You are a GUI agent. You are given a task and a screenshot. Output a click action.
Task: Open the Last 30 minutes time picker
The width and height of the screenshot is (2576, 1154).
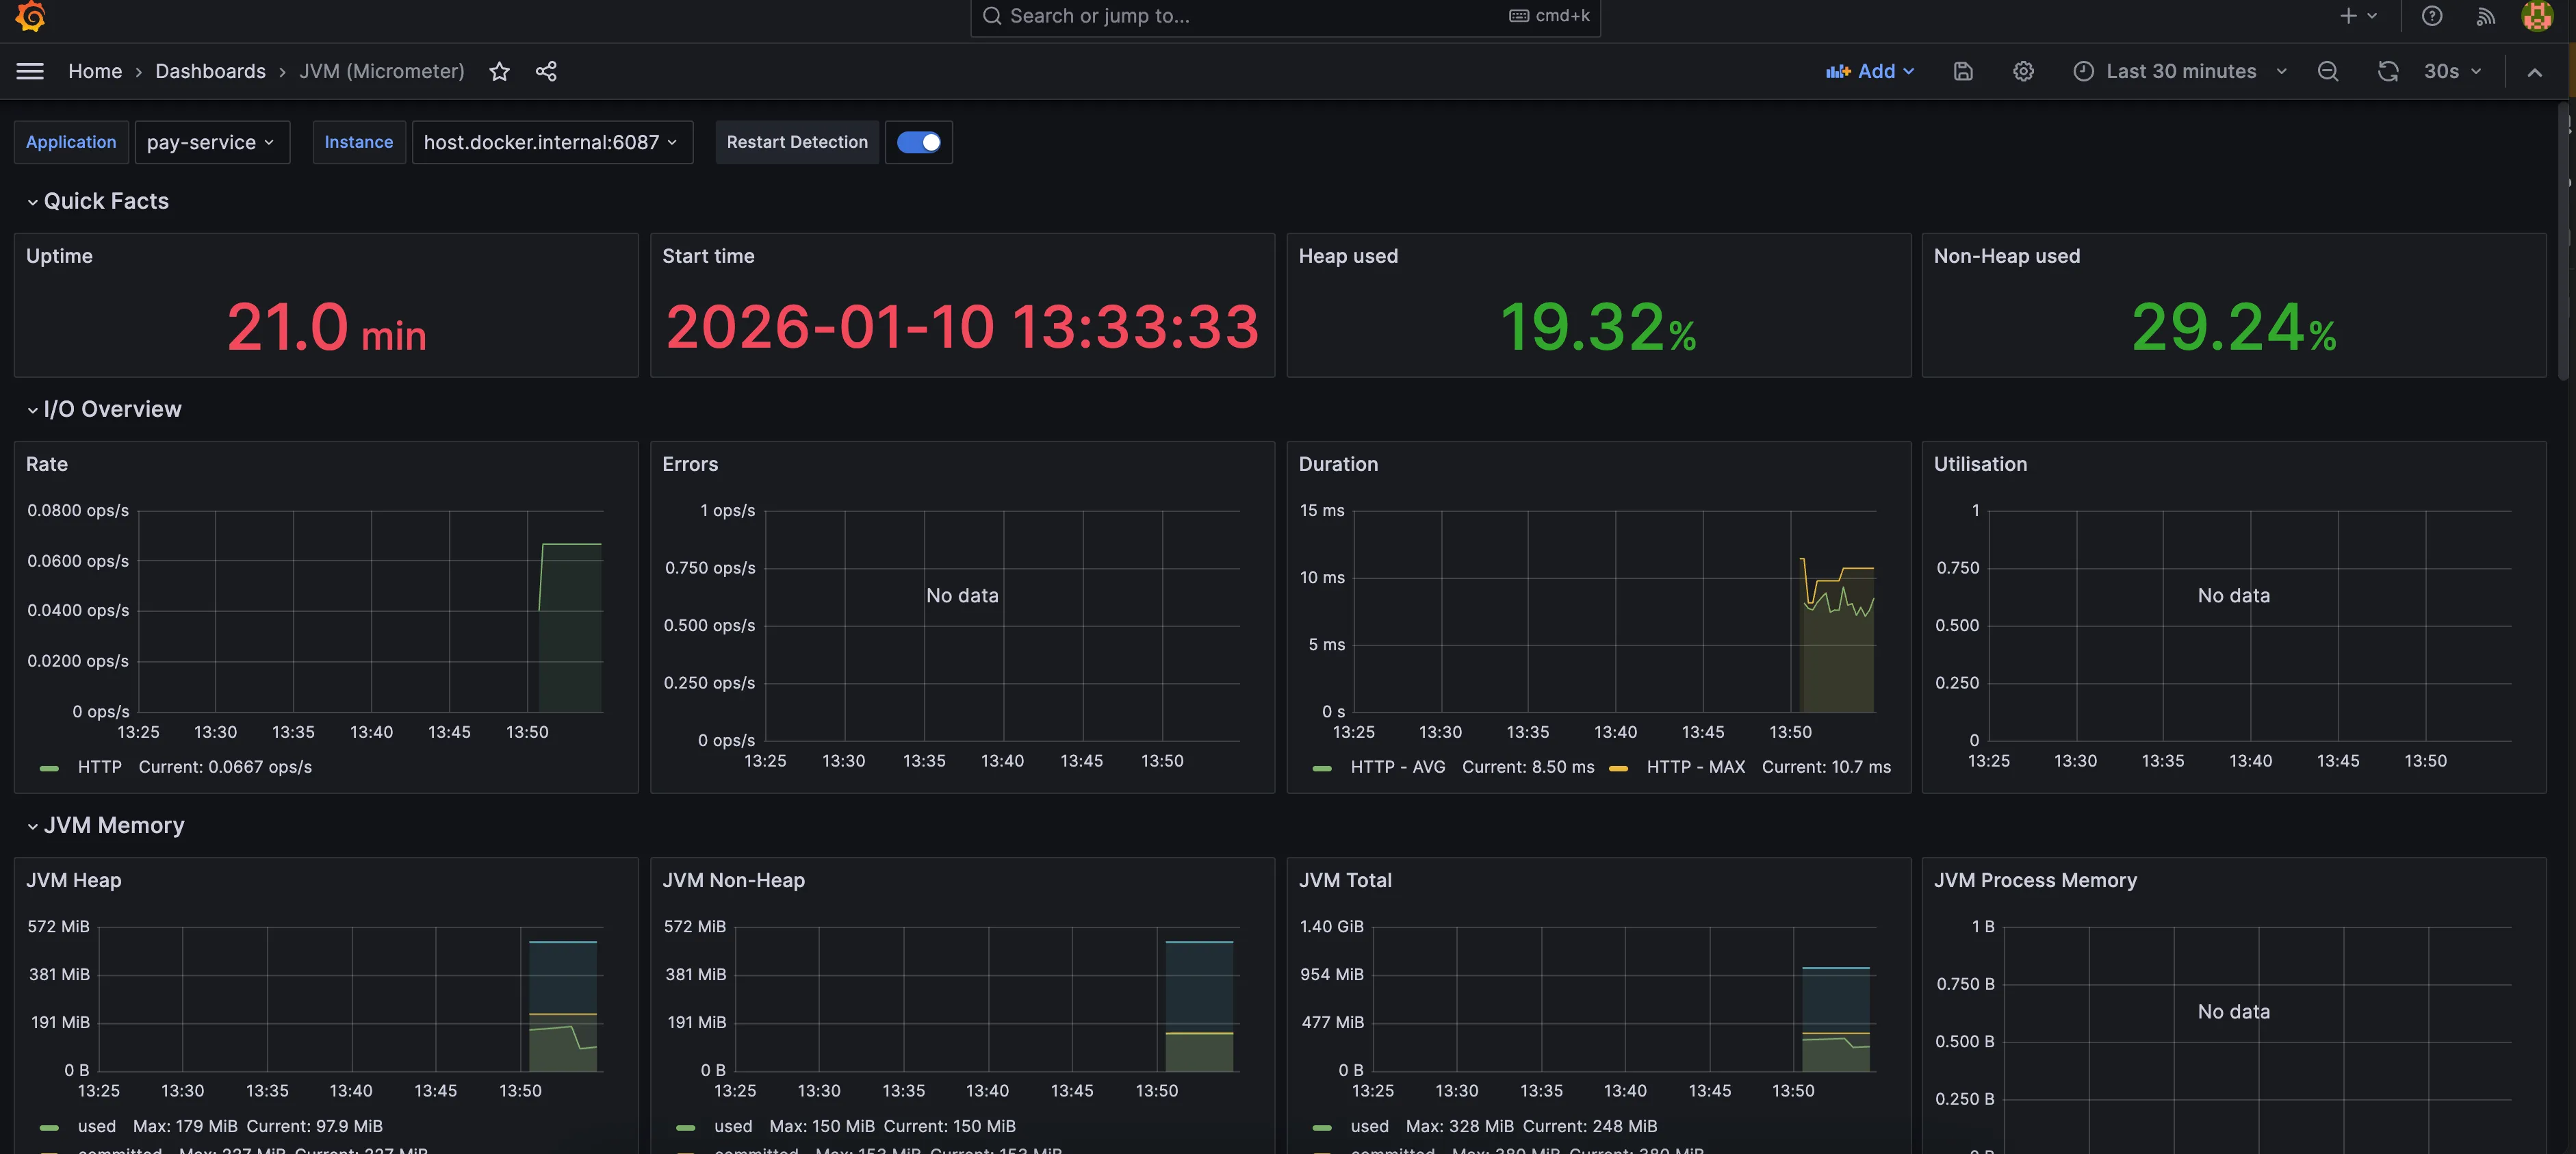coord(2180,71)
